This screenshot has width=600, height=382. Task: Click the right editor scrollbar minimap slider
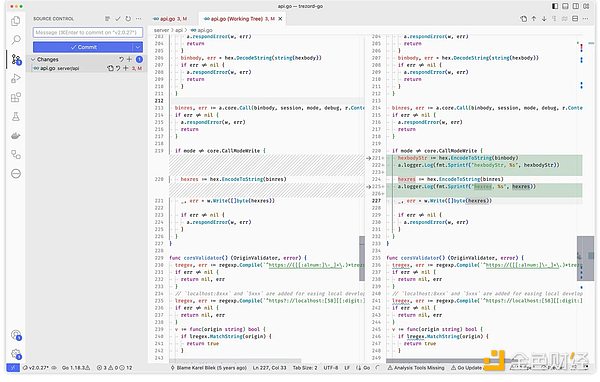585,258
